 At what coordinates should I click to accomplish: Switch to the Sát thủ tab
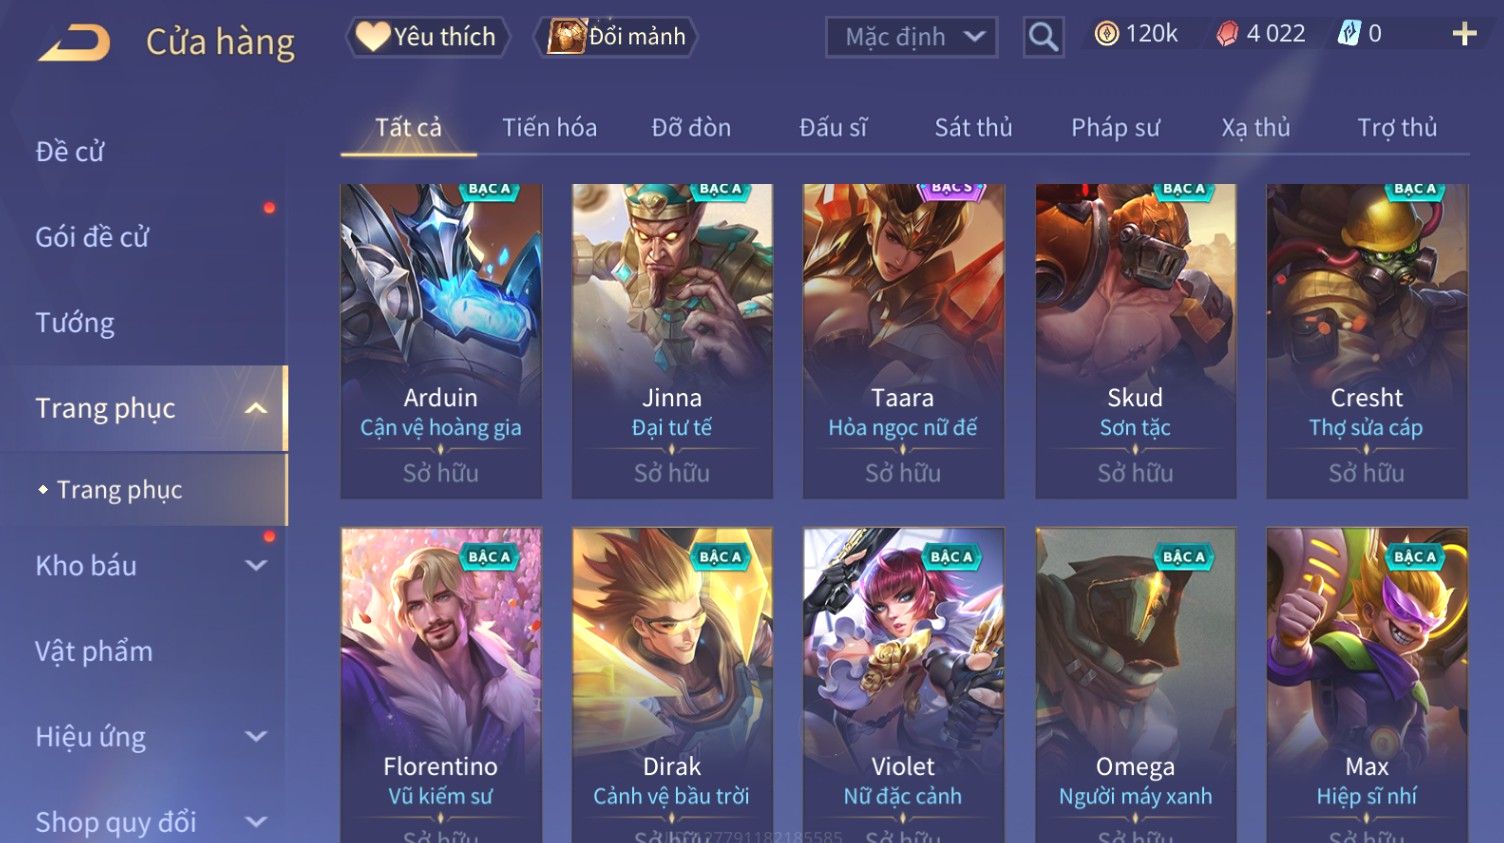973,128
